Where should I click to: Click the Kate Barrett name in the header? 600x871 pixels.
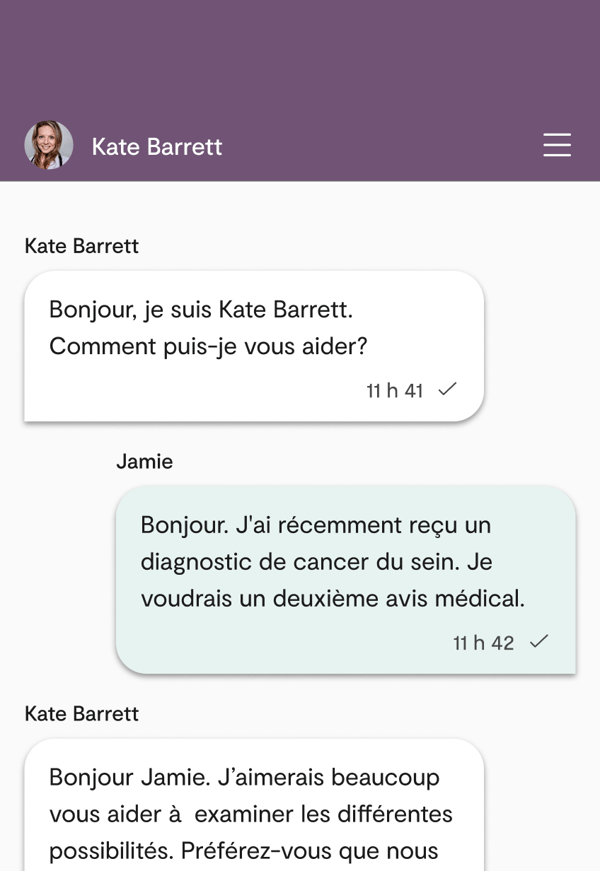click(157, 147)
